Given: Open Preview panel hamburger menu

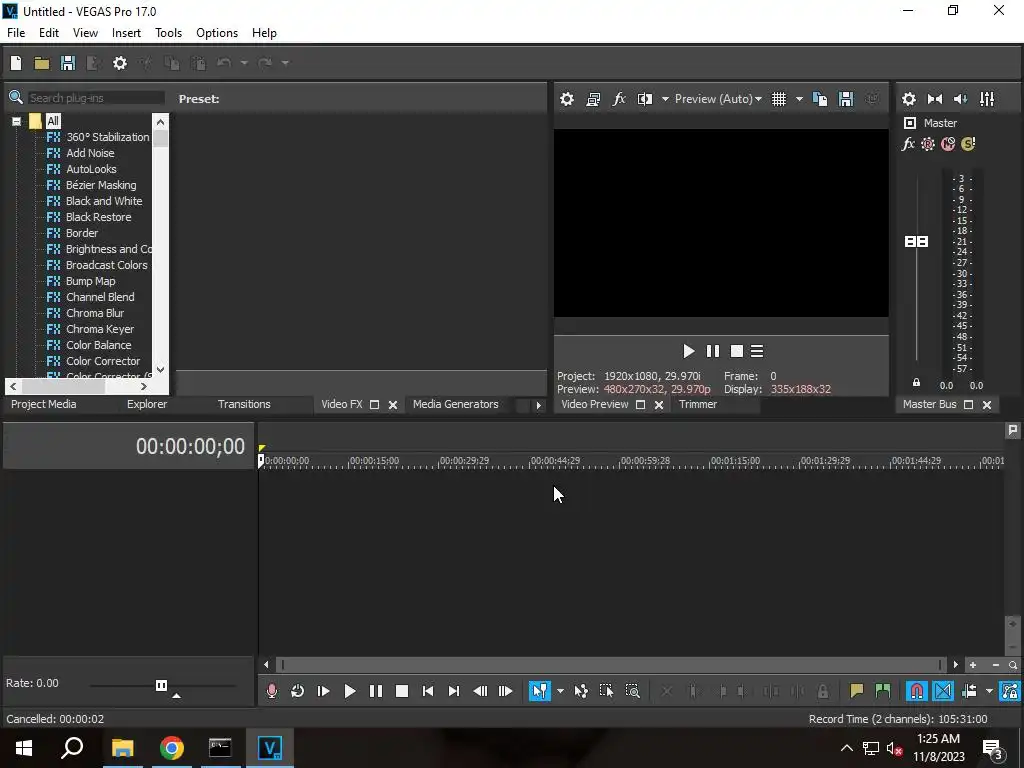Looking at the screenshot, I should click(x=757, y=351).
